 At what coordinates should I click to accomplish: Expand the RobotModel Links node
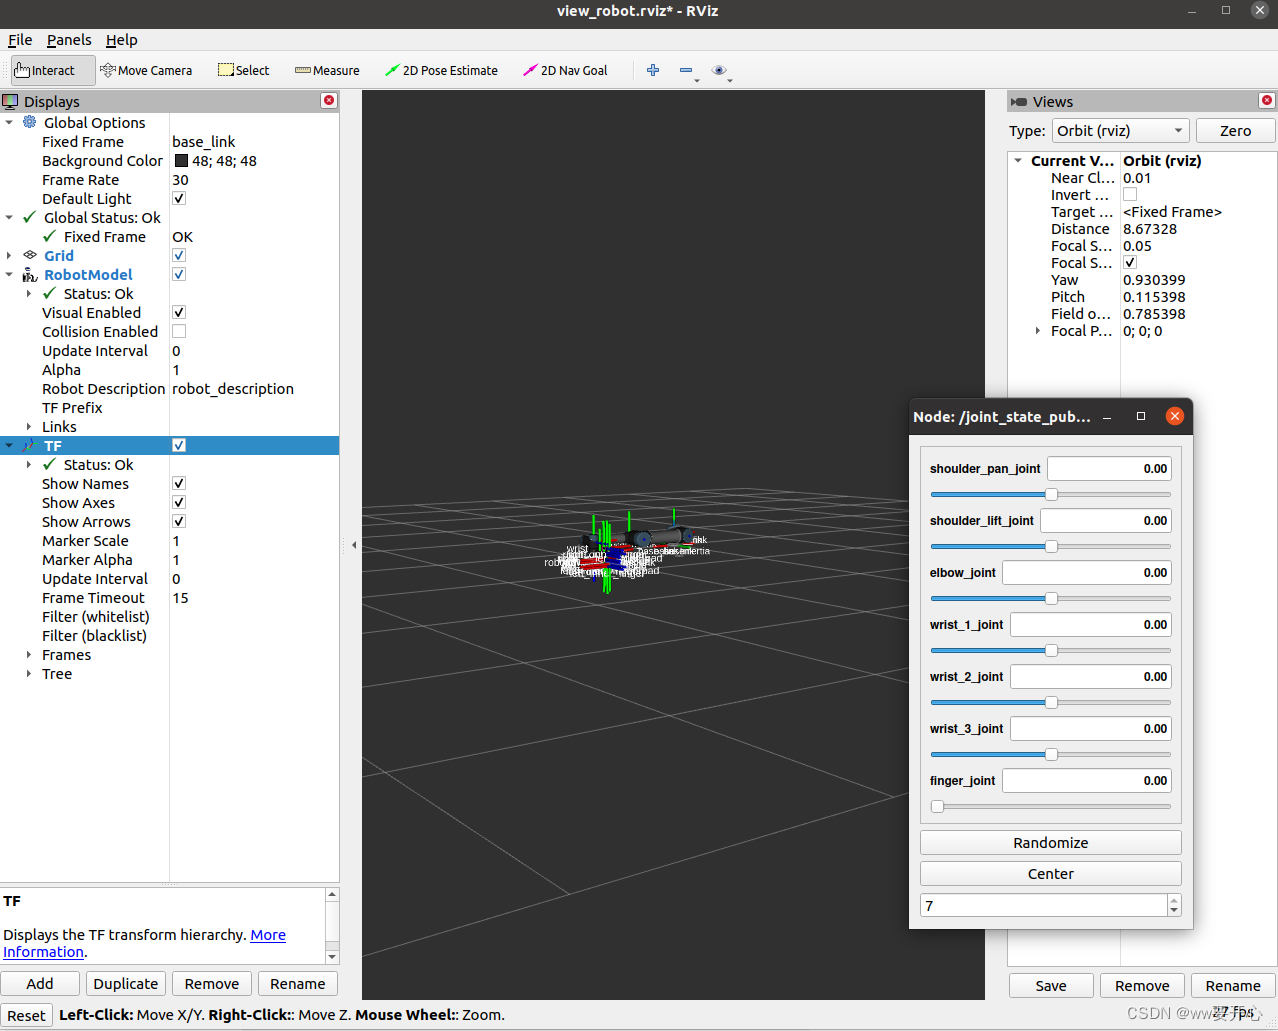[29, 426]
